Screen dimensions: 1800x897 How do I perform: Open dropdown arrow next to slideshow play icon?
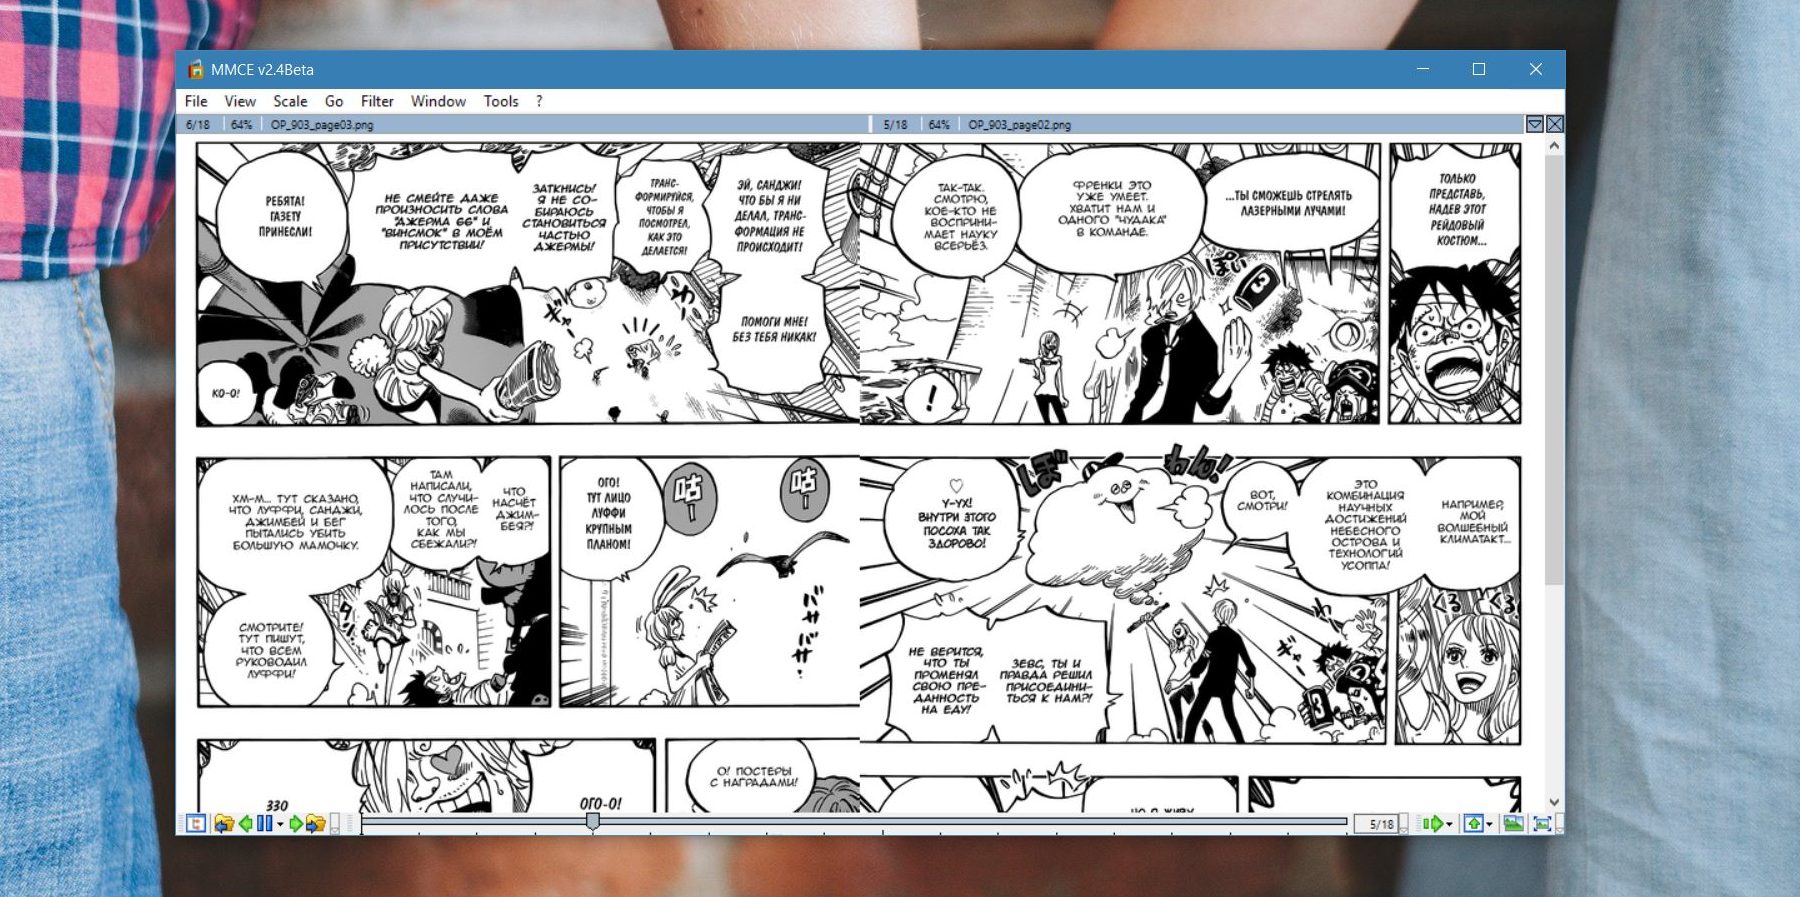click(x=1449, y=824)
